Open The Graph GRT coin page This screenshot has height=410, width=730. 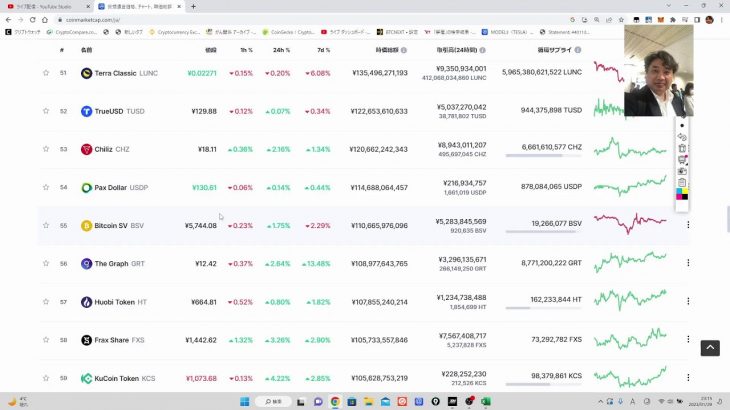pyautogui.click(x=113, y=264)
